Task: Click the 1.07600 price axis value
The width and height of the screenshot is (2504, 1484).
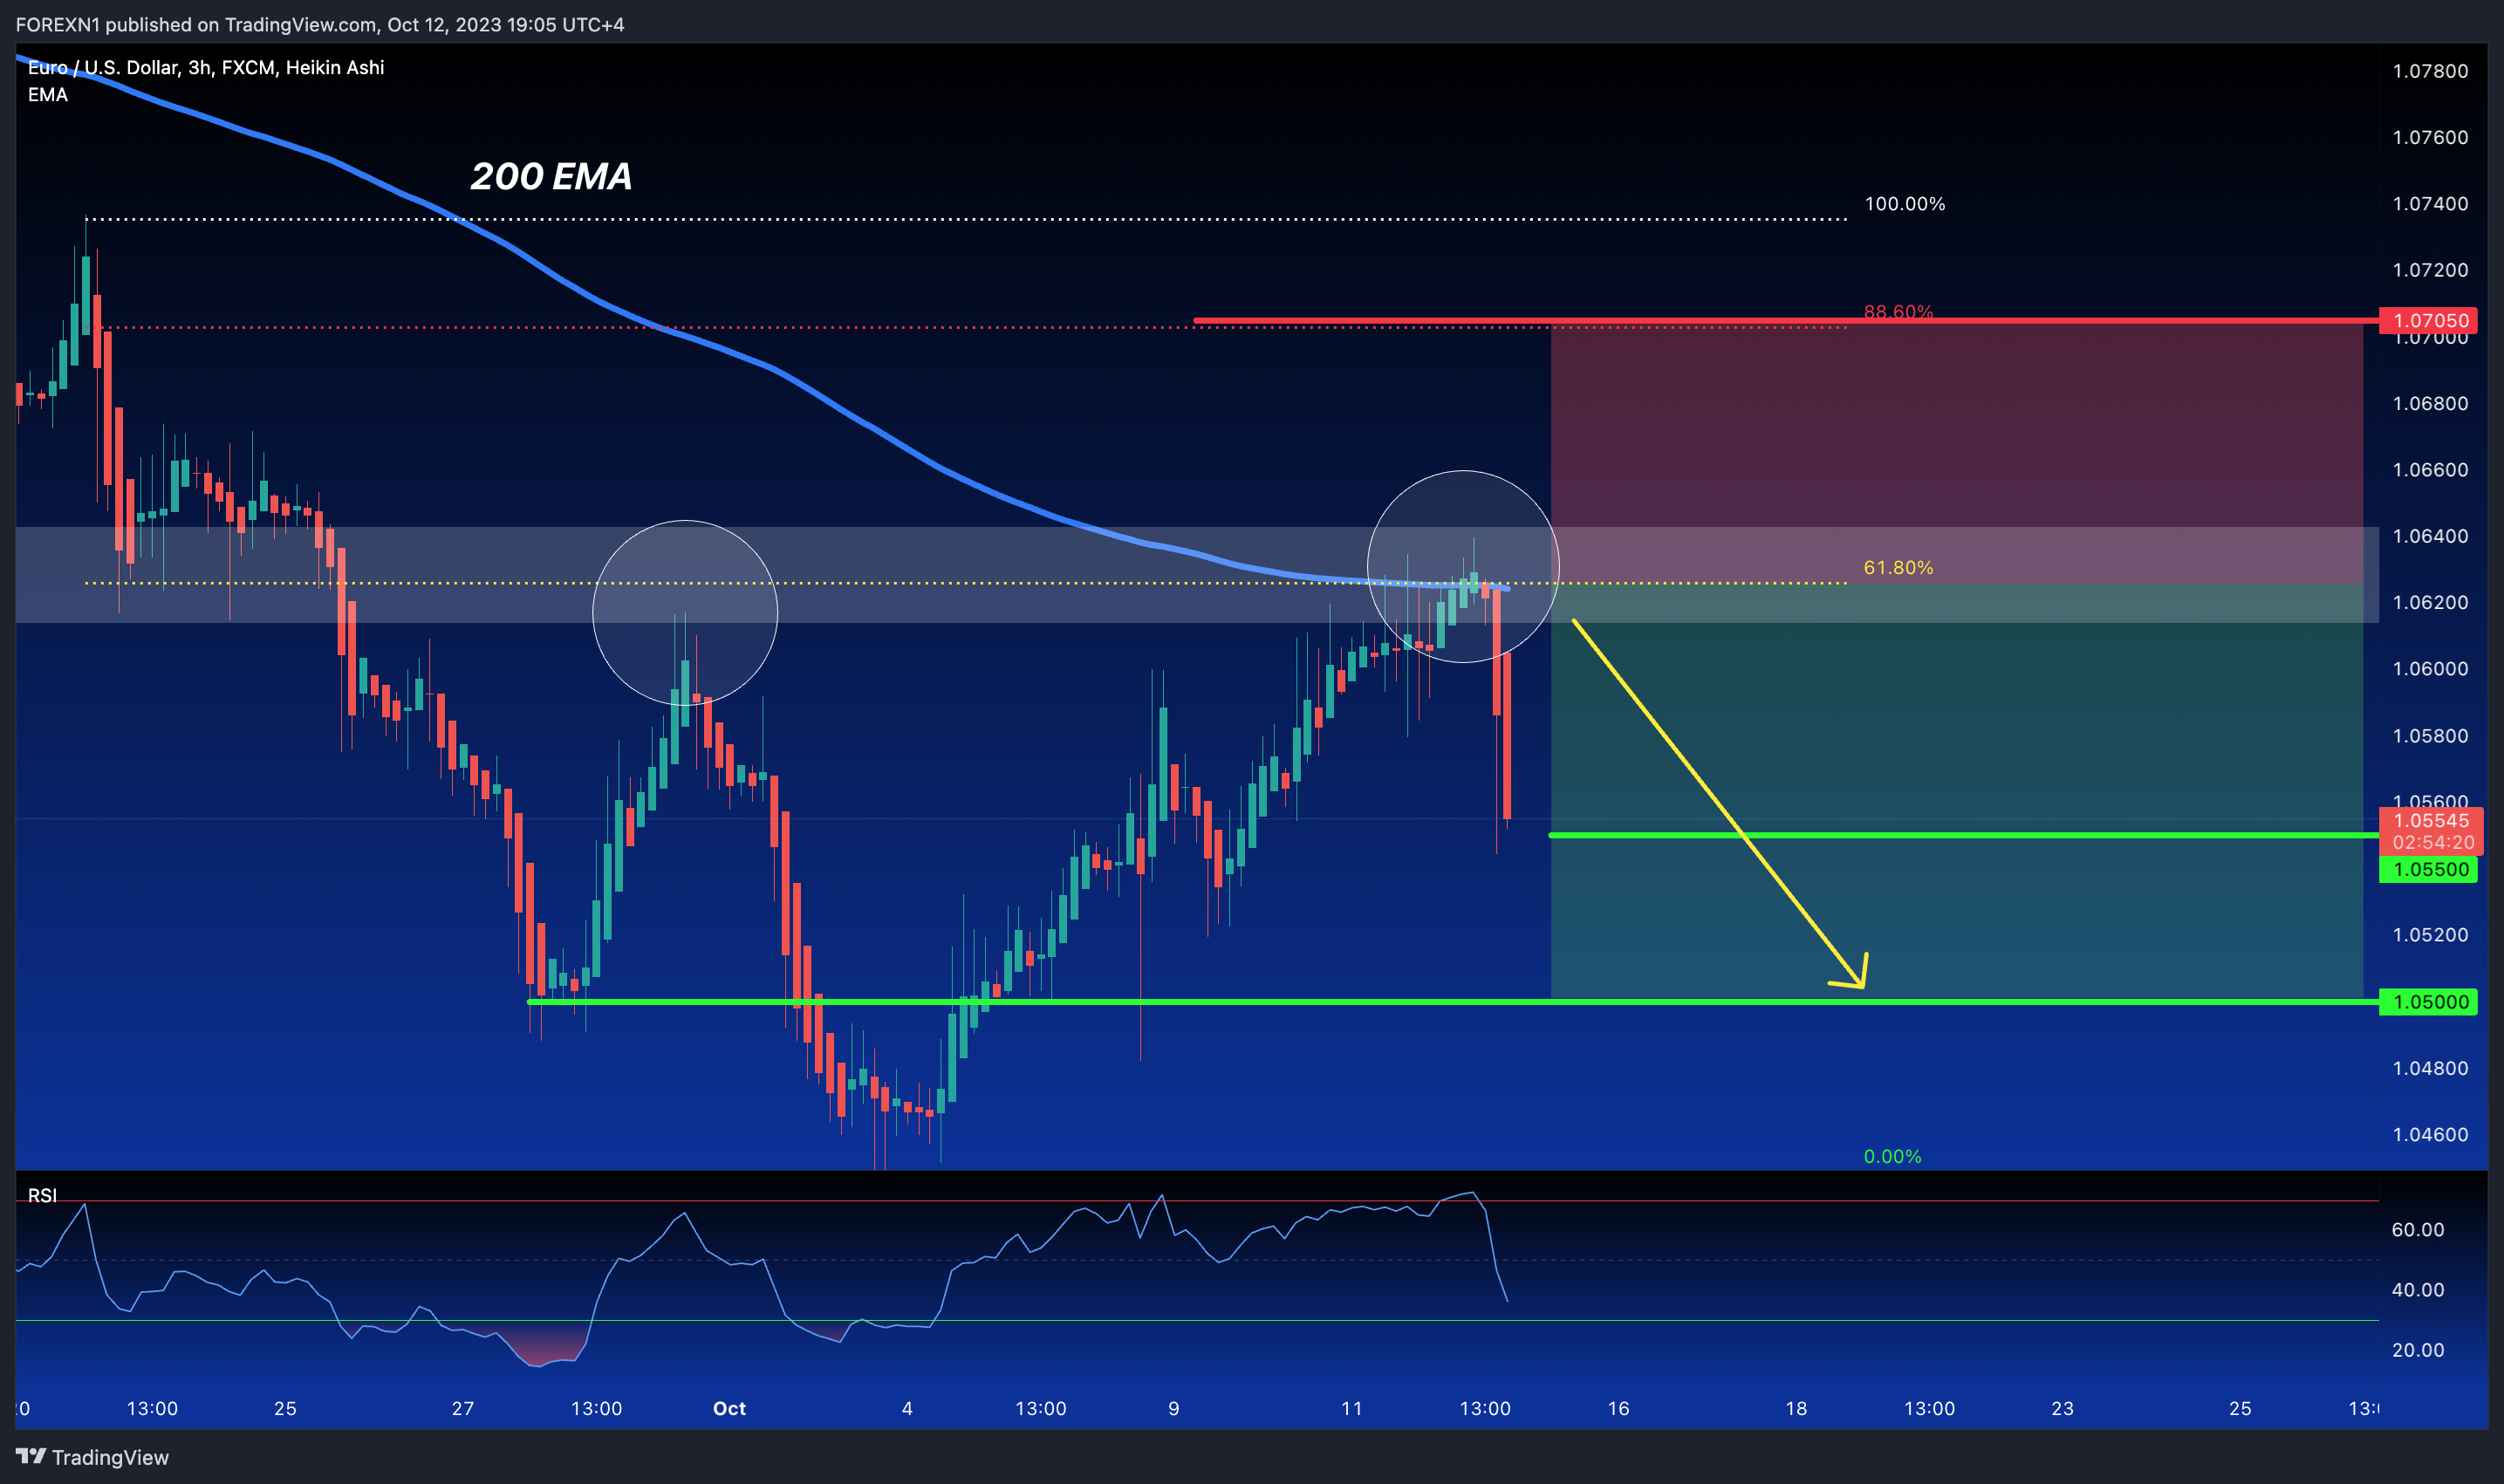Action: [x=2430, y=137]
